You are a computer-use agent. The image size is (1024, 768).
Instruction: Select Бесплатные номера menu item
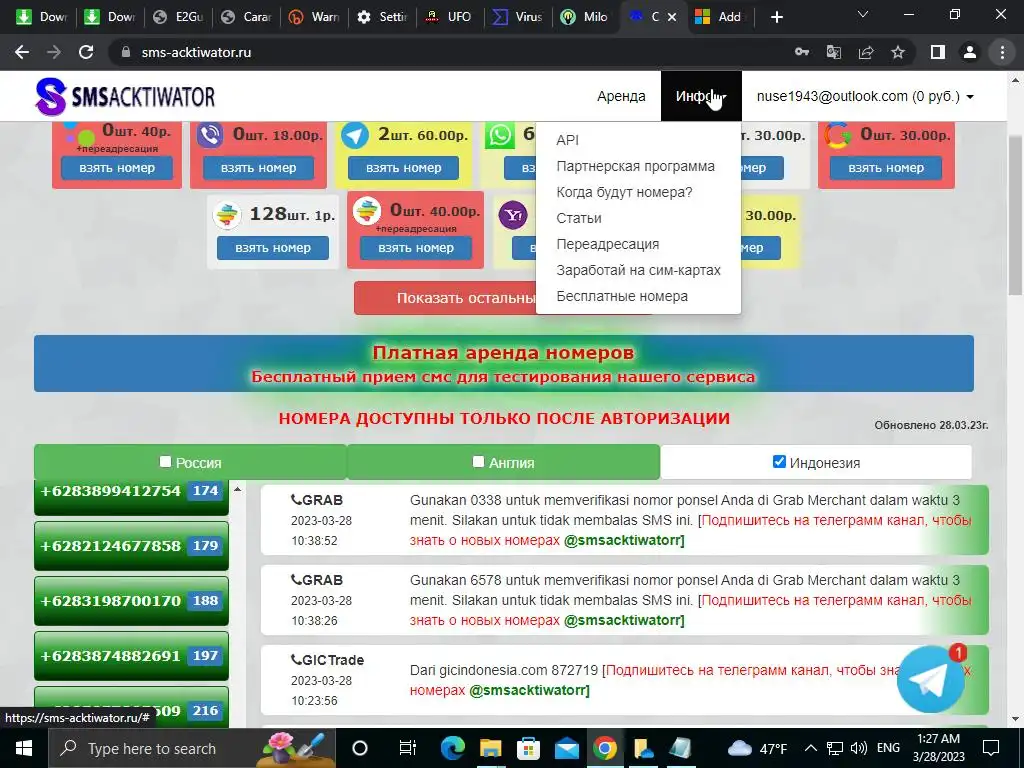point(622,296)
